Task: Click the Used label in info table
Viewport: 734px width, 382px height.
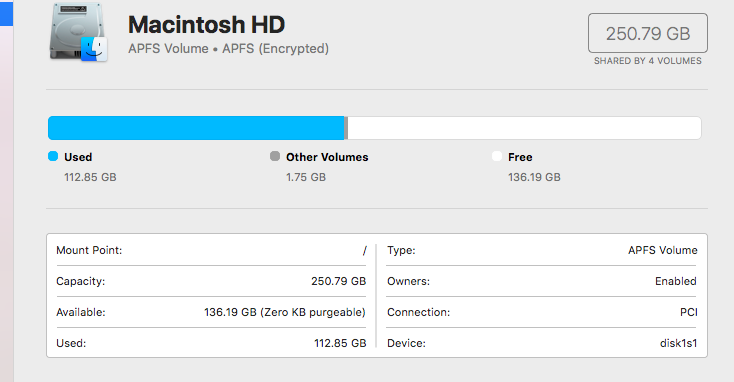Action: coord(71,343)
